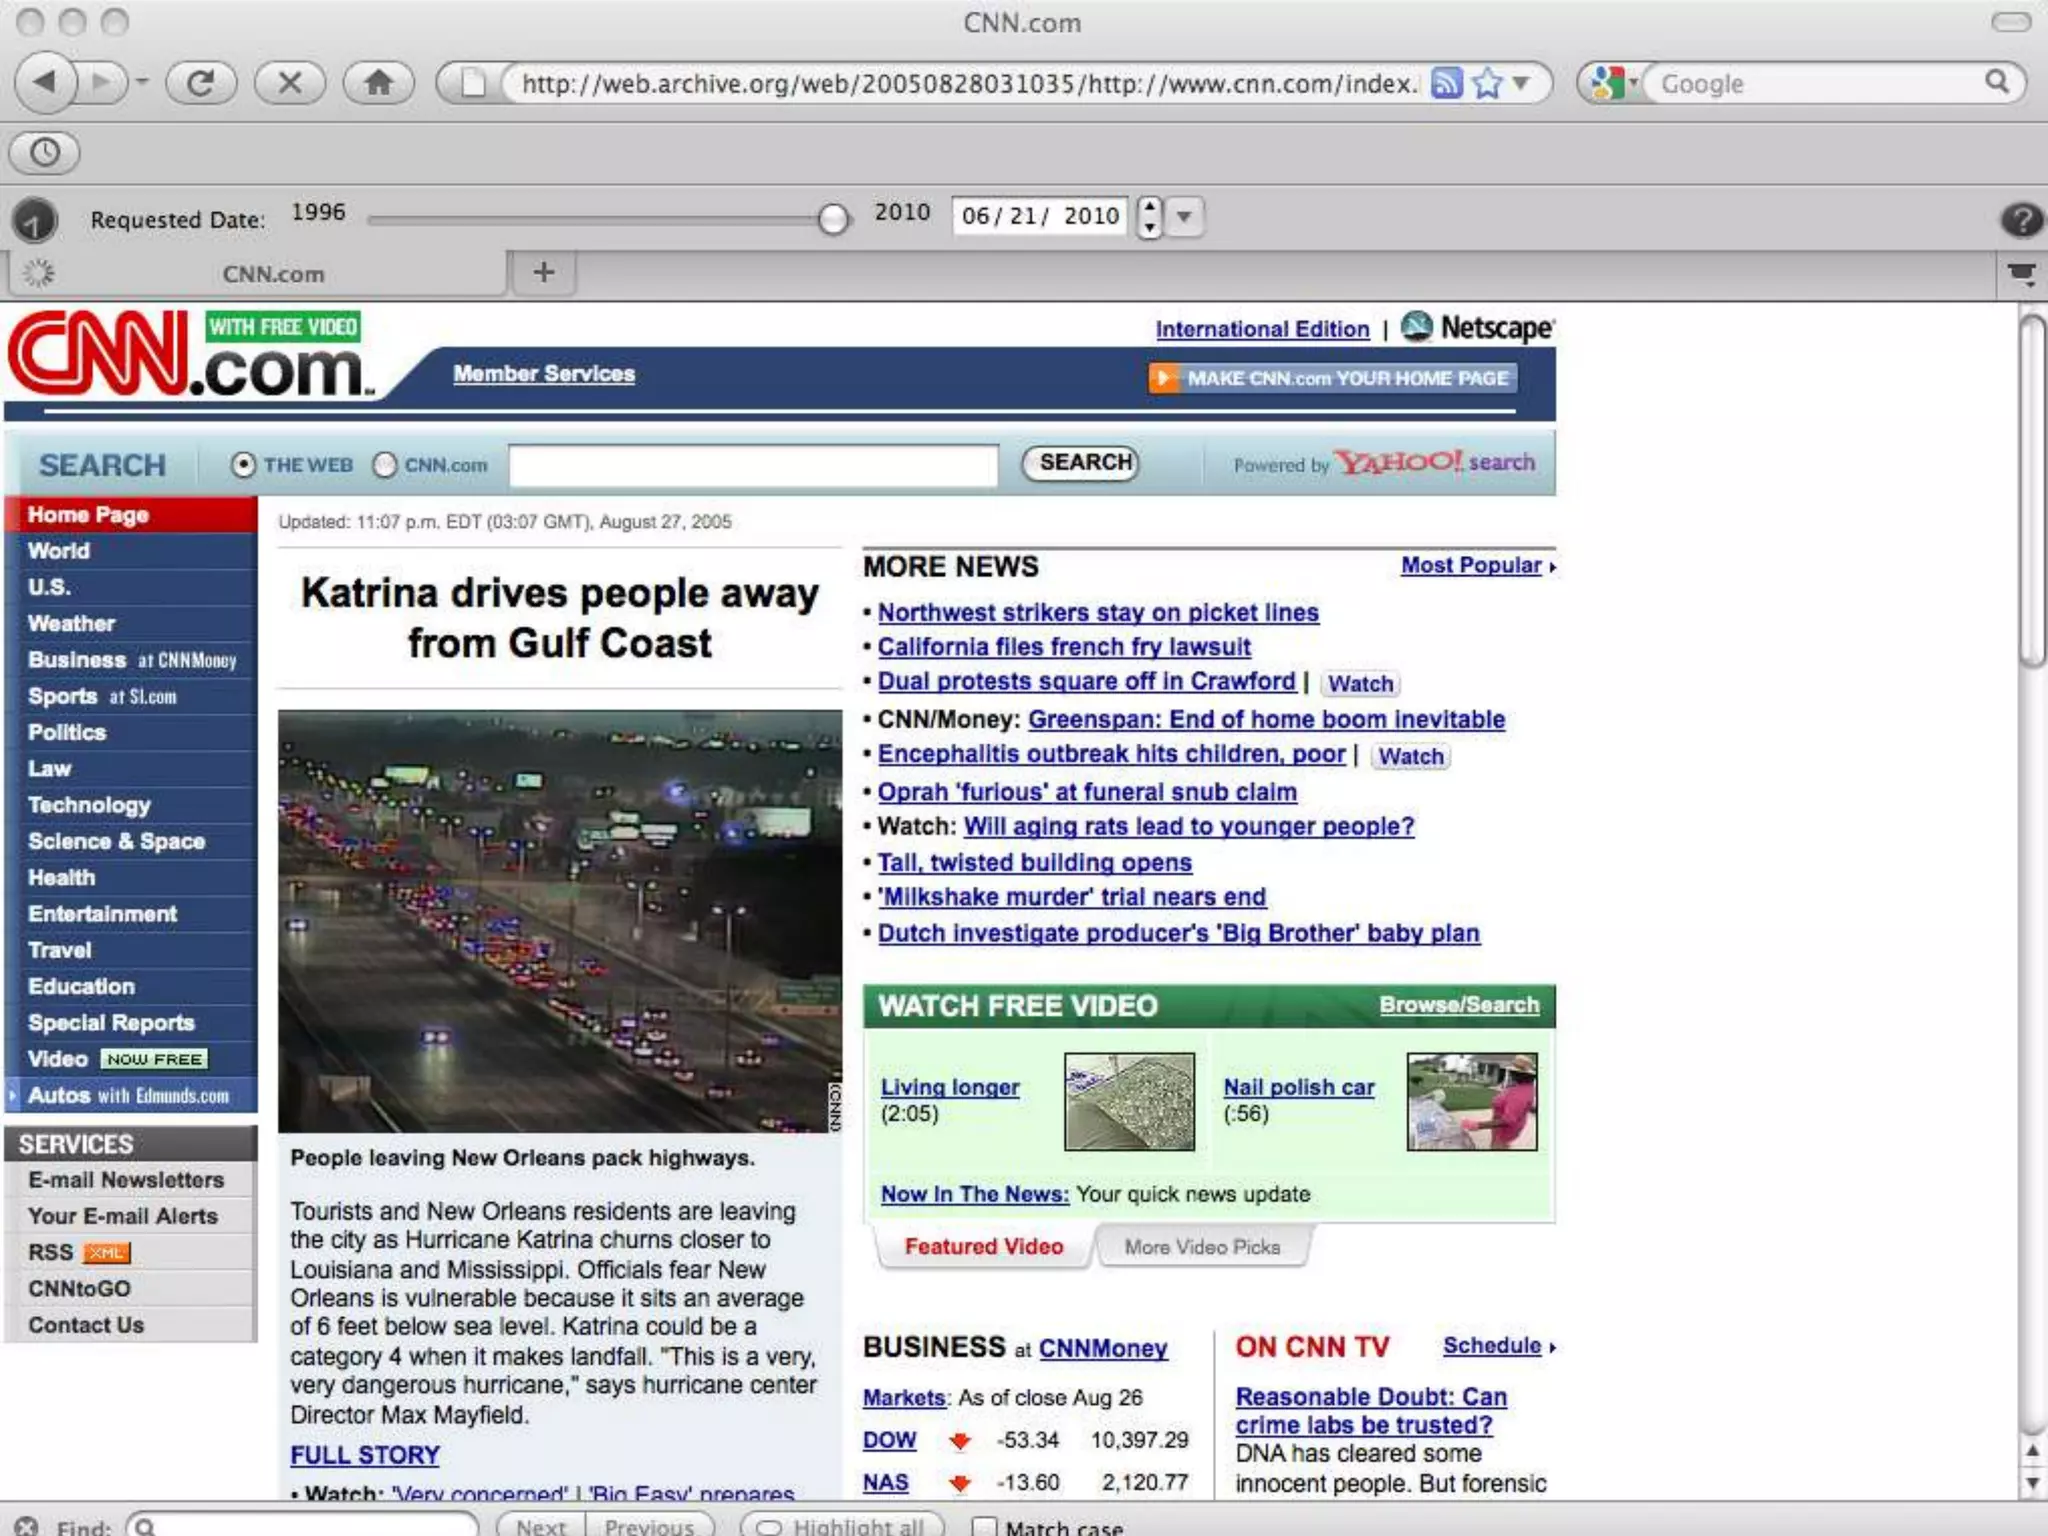Bookmark page with the star icon

(x=1487, y=83)
